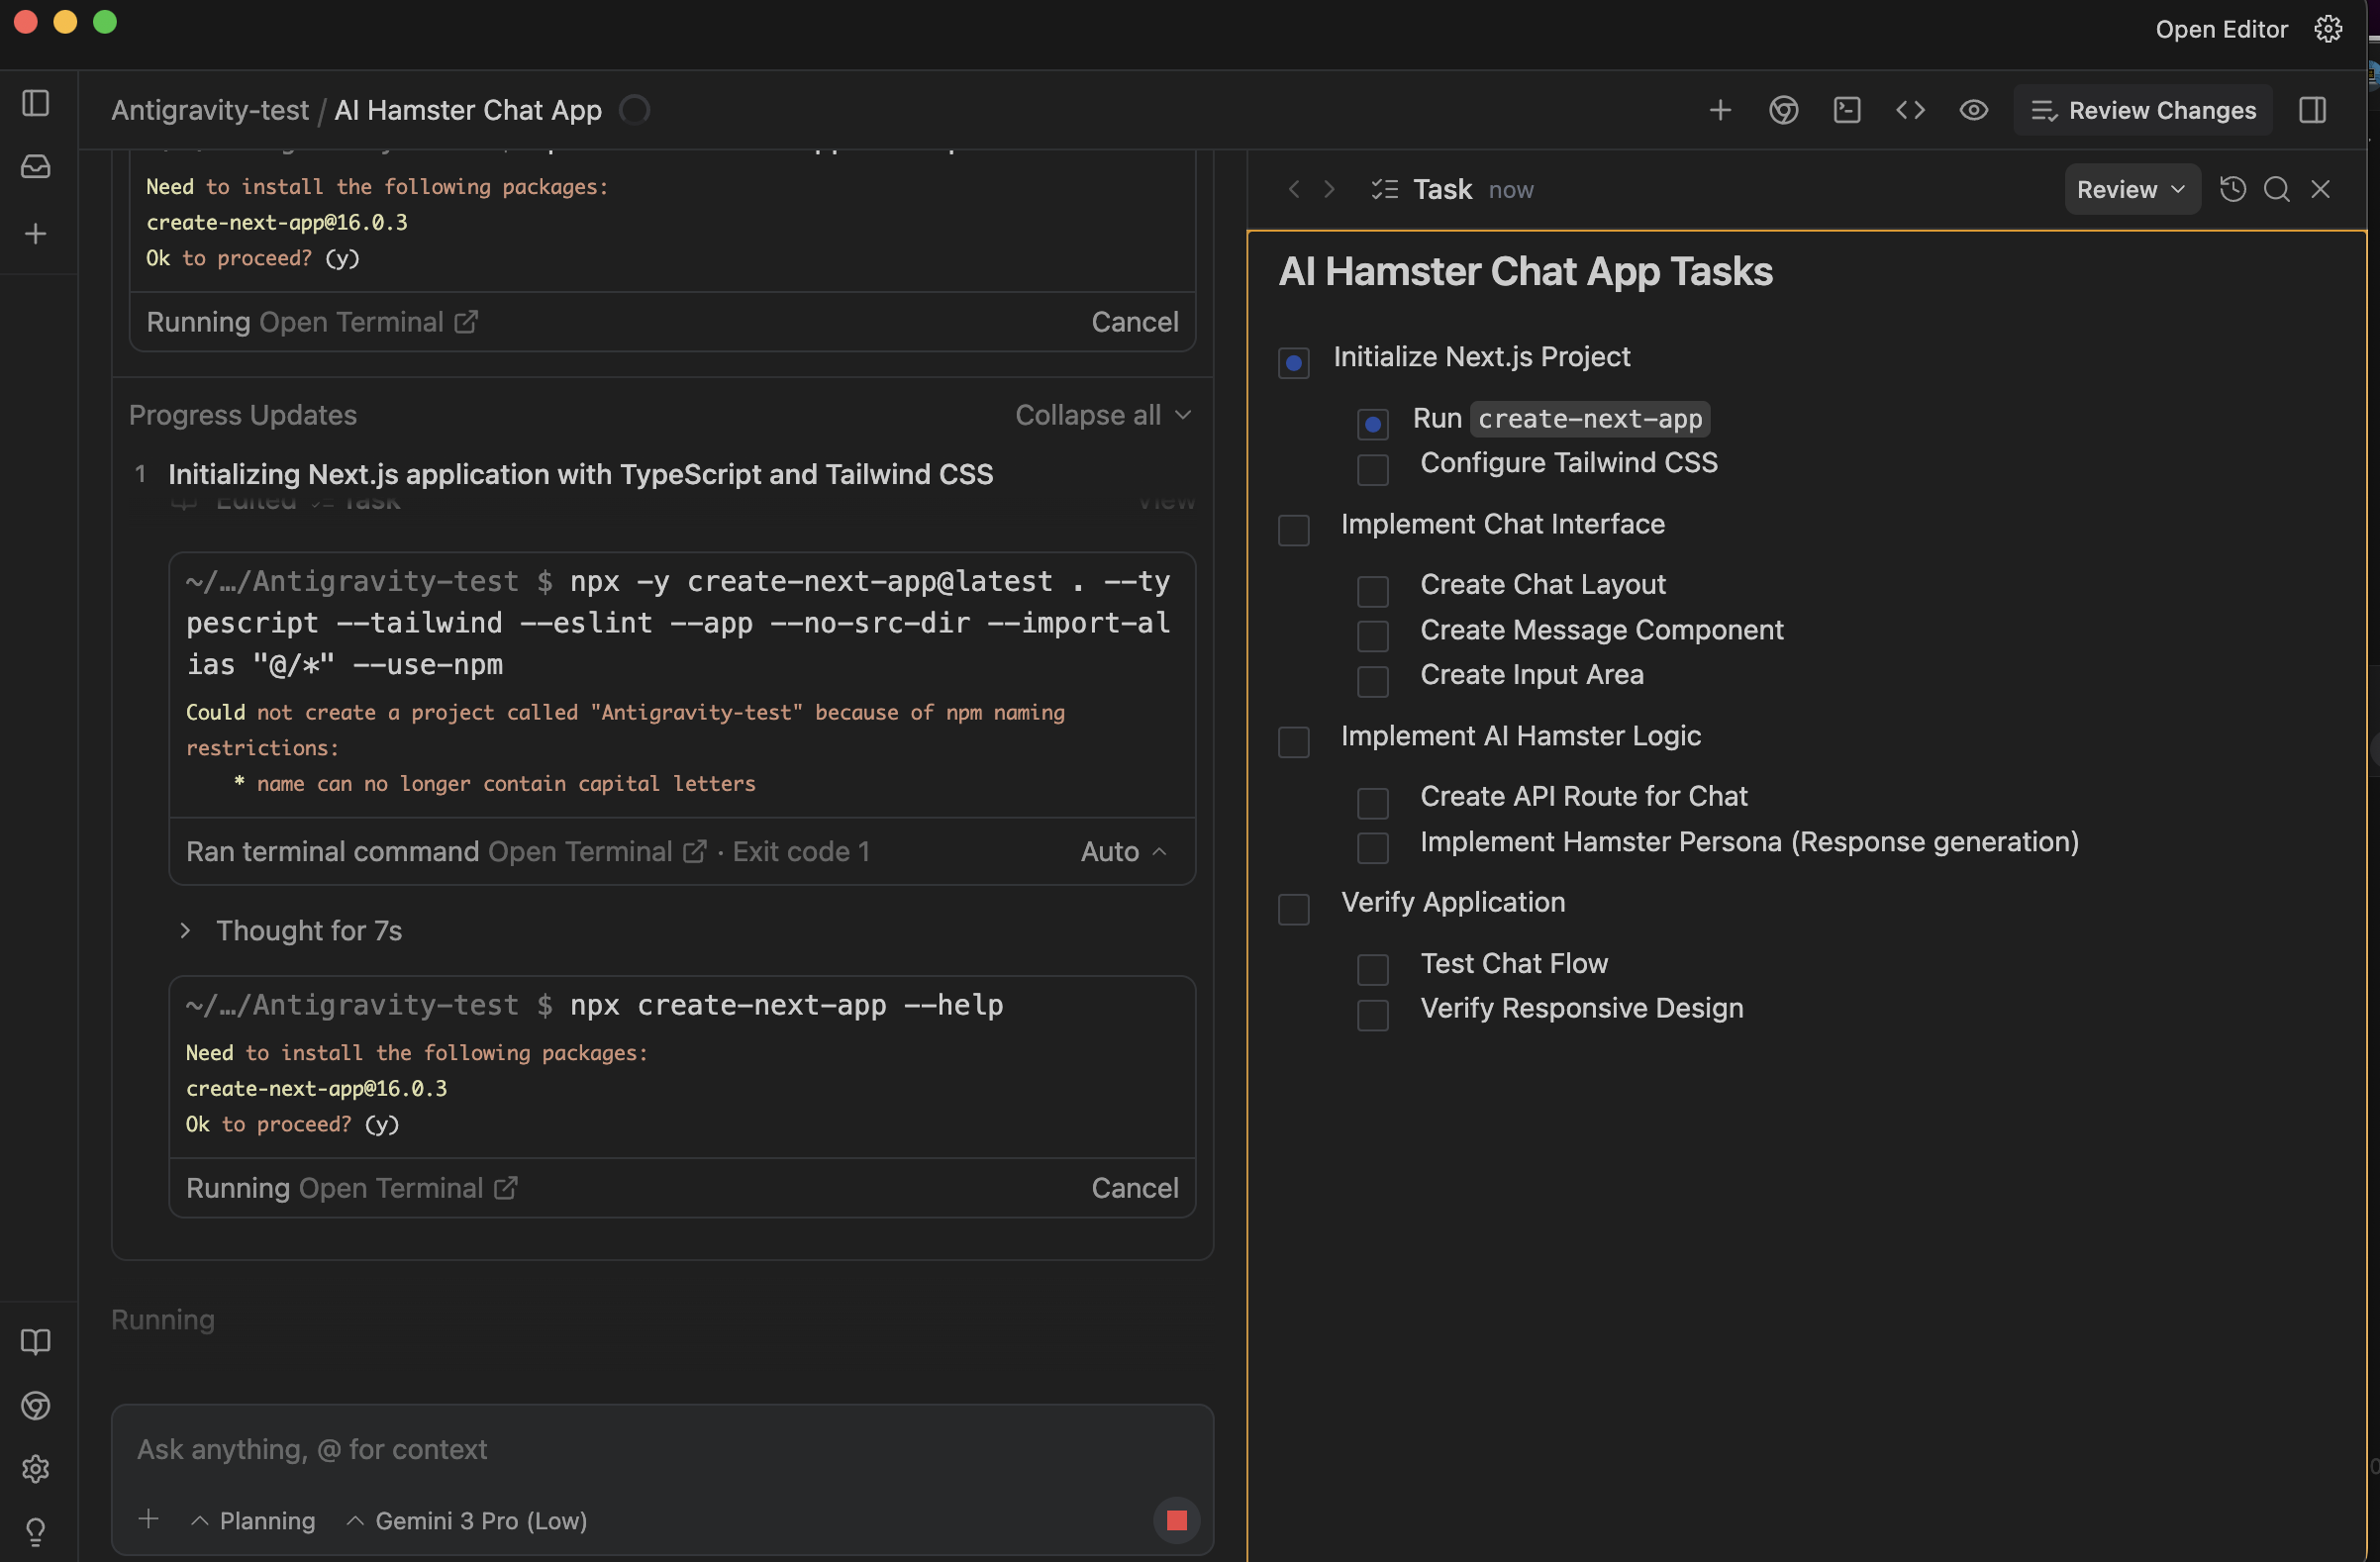
Task: Click the Antigravity-test breadcrumb
Action: coord(209,110)
